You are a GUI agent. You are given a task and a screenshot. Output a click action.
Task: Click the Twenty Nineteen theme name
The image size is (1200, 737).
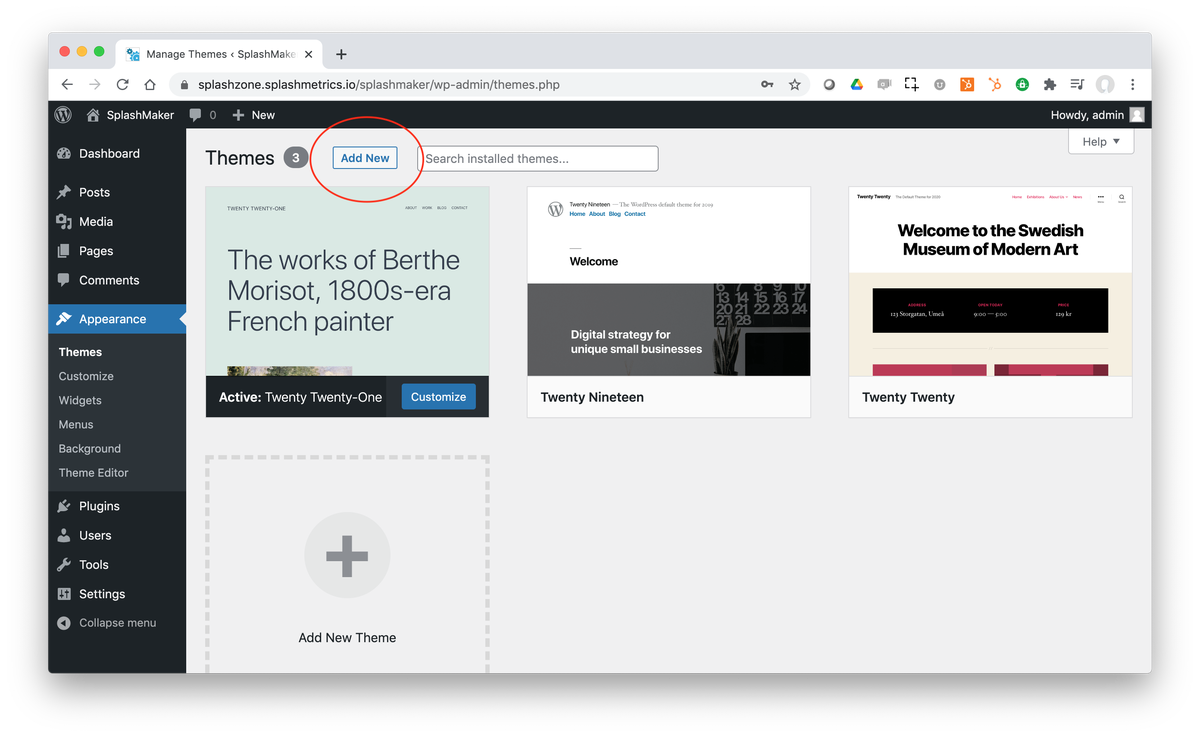coord(592,397)
